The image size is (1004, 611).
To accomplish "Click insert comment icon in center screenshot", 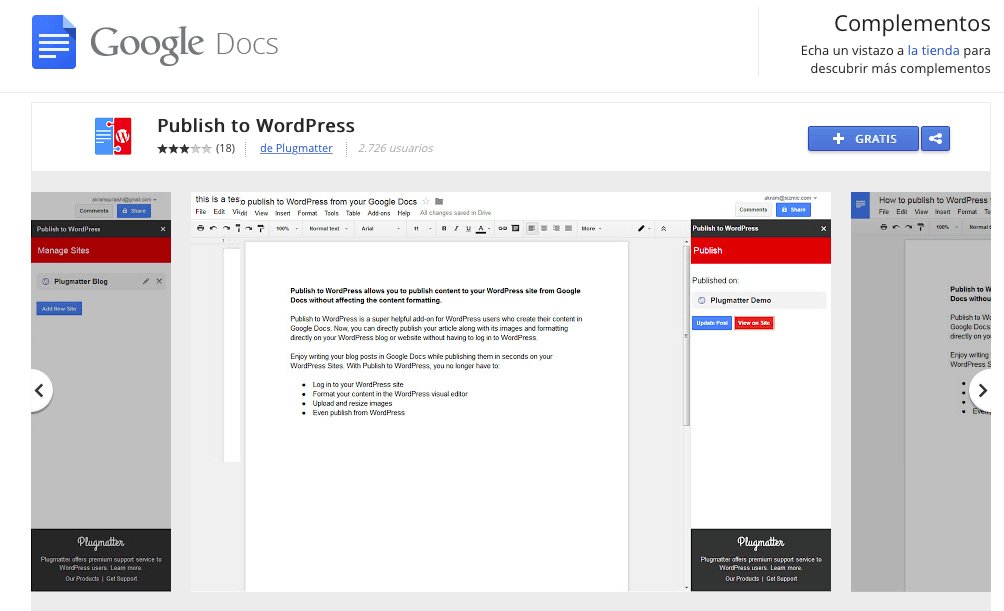I will [x=515, y=228].
